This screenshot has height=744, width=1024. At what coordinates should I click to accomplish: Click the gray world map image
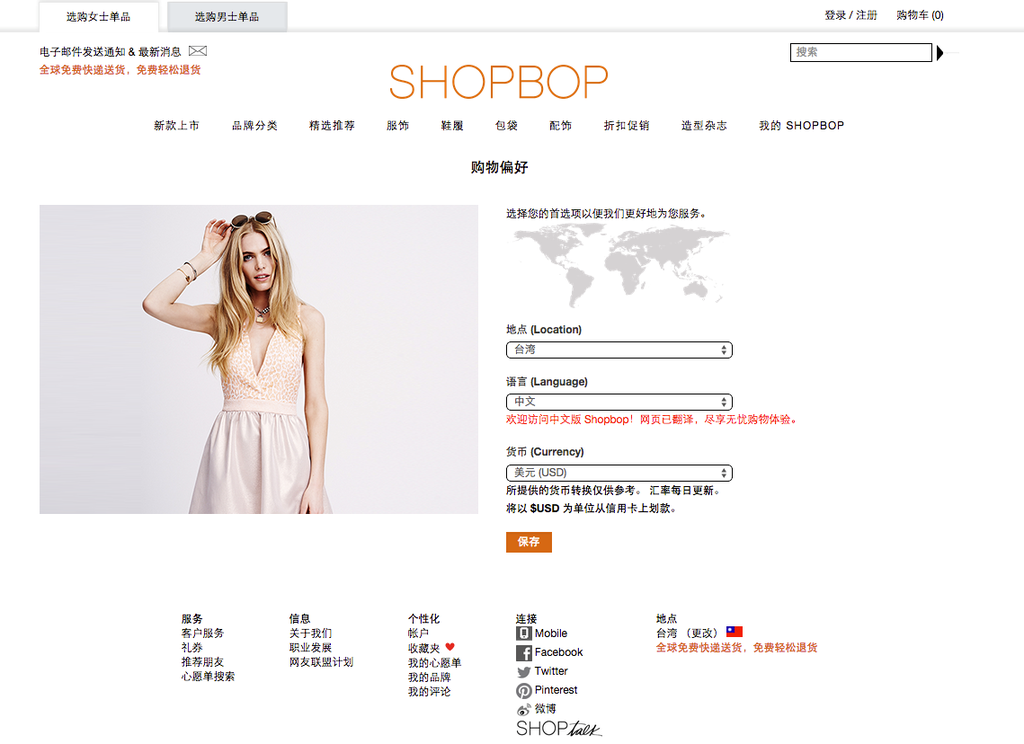click(619, 265)
